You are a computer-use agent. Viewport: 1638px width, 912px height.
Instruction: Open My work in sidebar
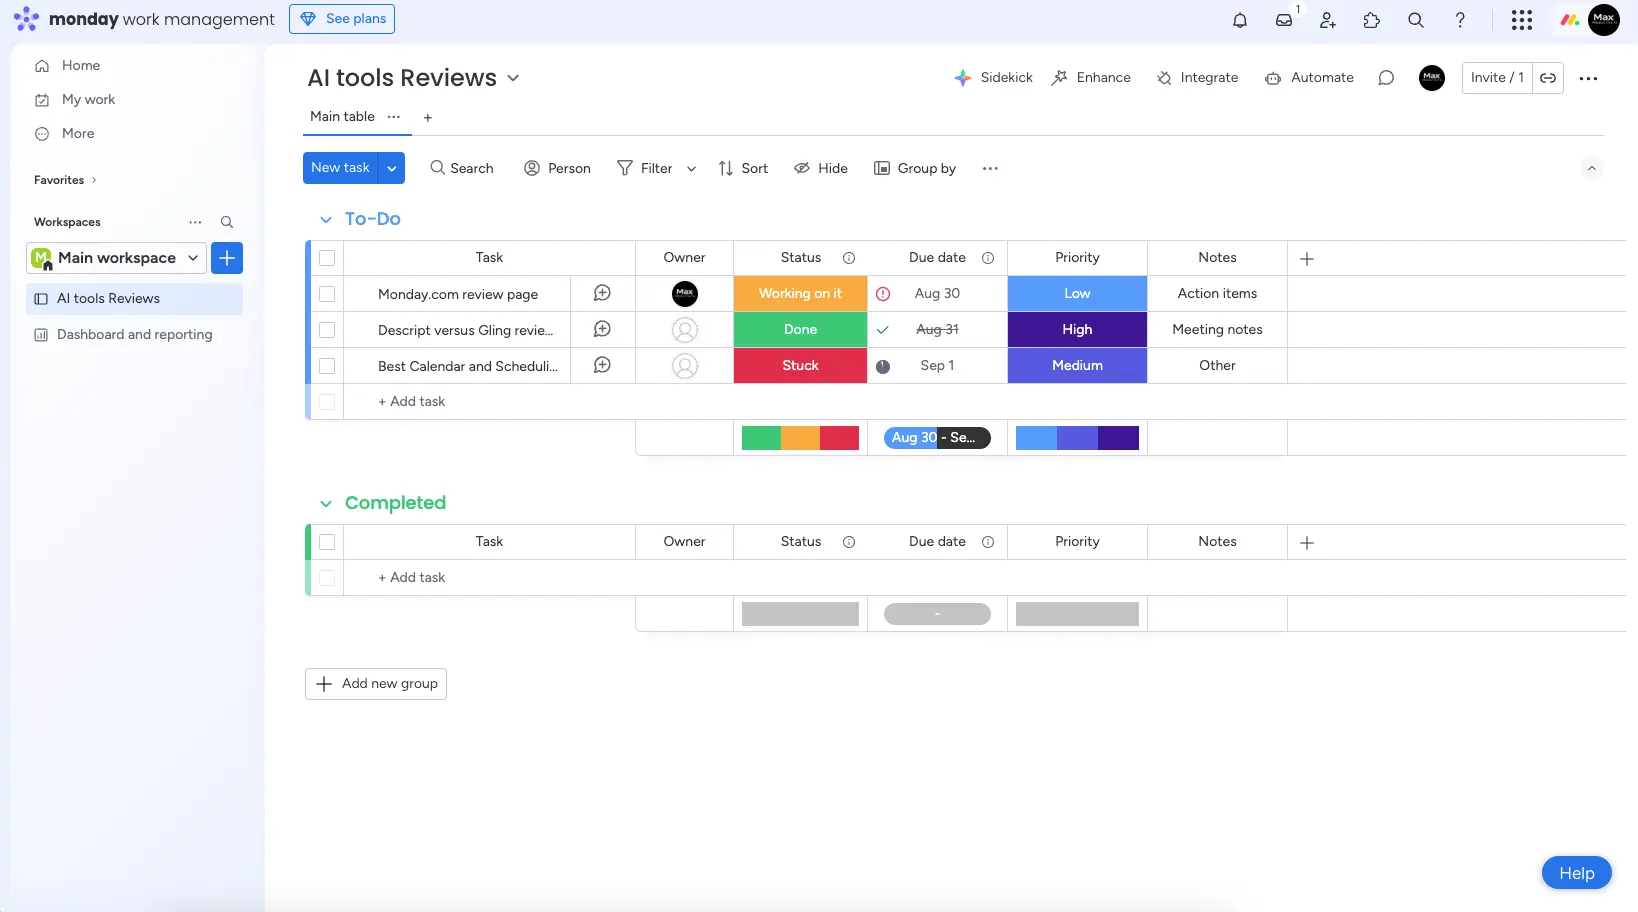click(x=88, y=100)
